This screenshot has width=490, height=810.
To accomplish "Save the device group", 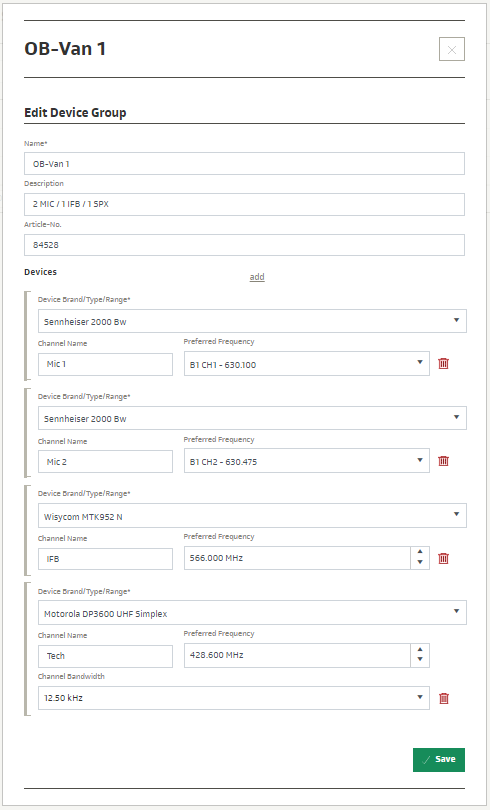I will click(x=439, y=759).
